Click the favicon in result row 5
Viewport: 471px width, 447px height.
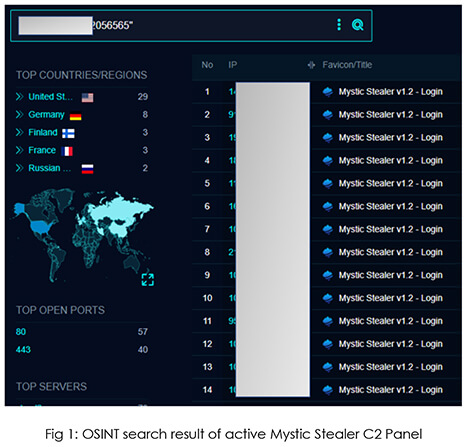(328, 183)
